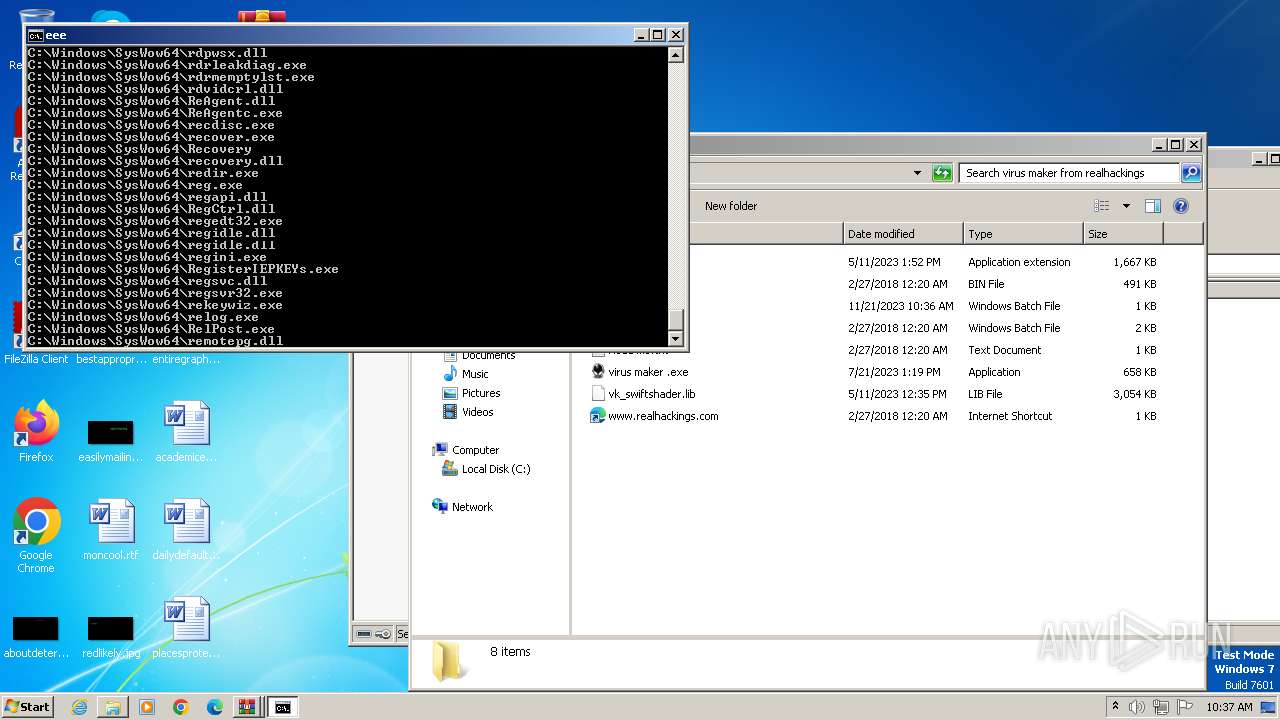Sort by Type column header
This screenshot has width=1280, height=720.
(1023, 234)
